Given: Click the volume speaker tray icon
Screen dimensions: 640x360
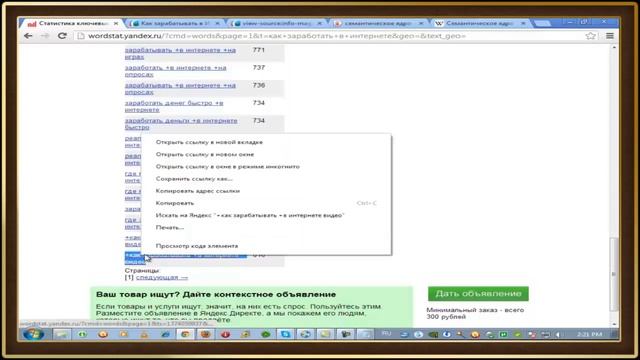Looking at the screenshot, I should pos(558,334).
